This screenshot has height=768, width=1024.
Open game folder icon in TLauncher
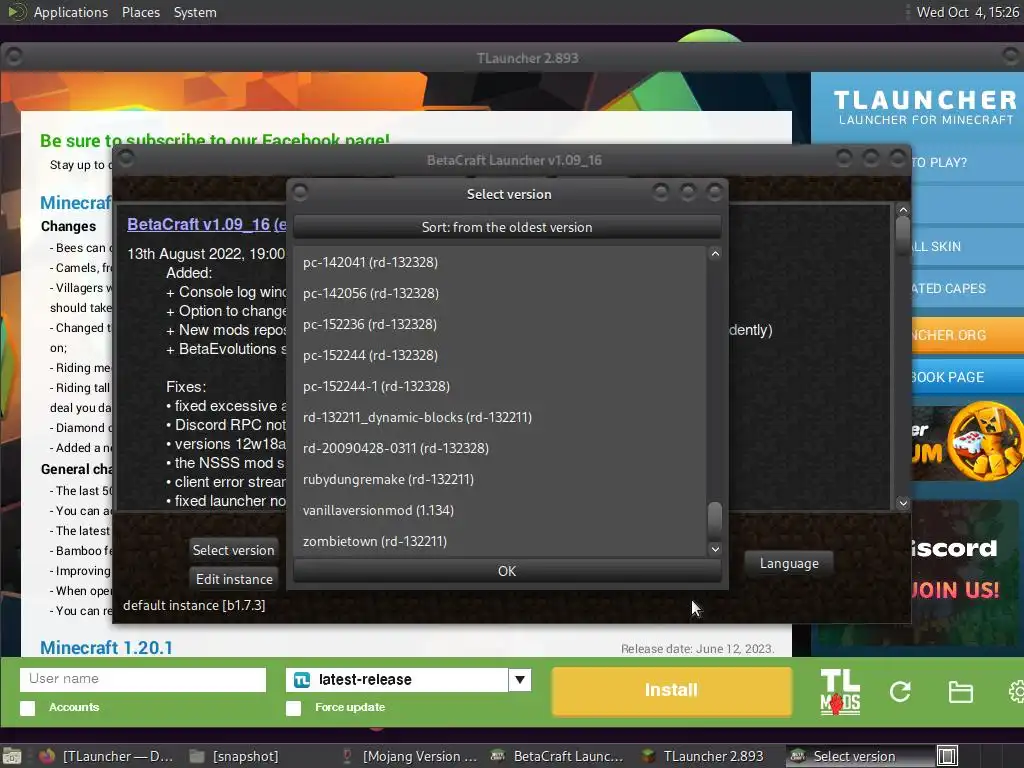point(960,692)
